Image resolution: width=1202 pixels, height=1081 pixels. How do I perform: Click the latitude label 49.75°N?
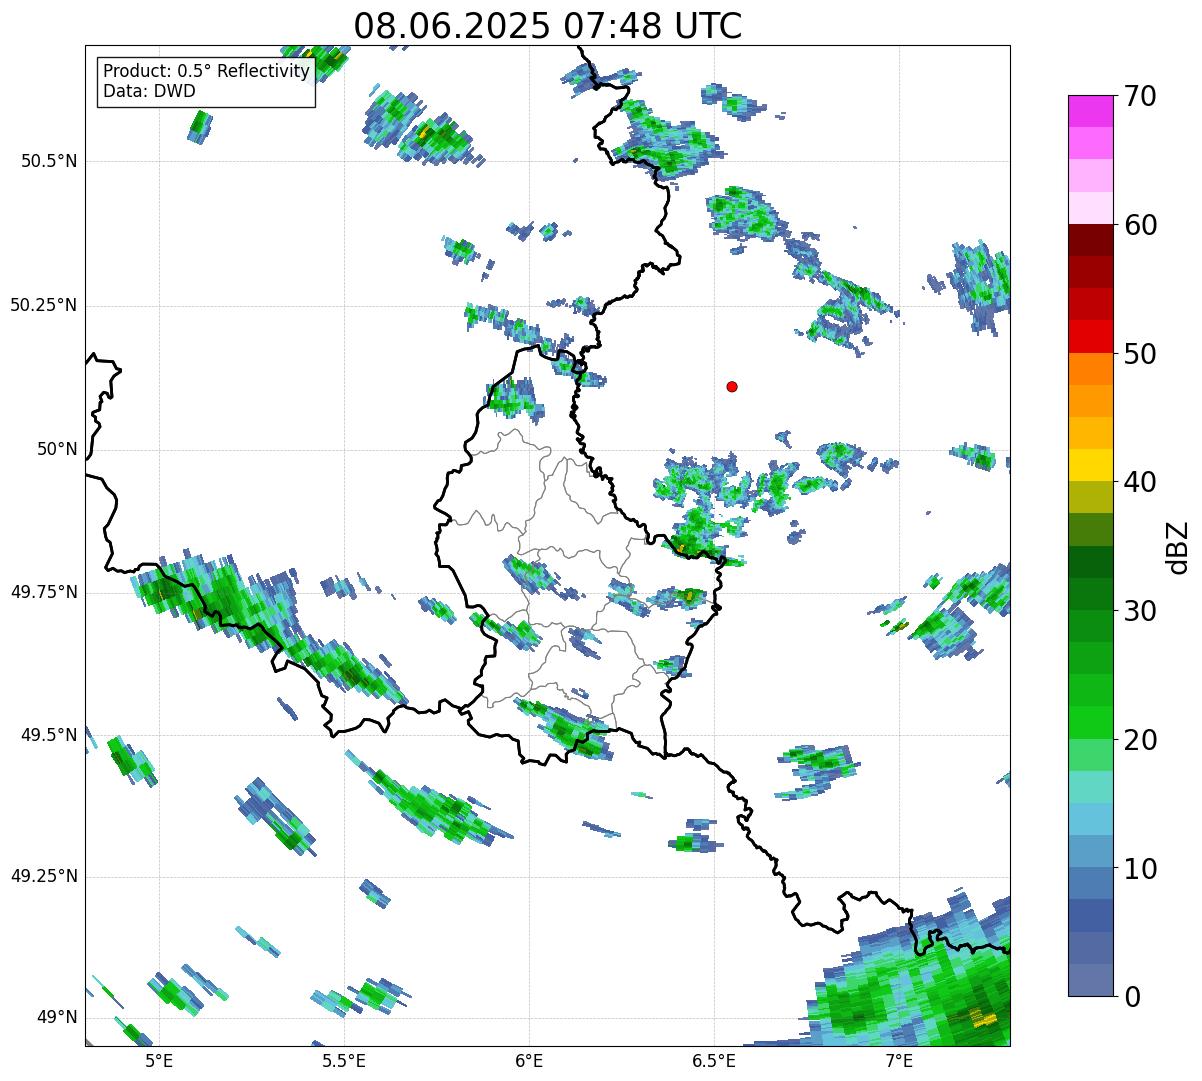[x=44, y=592]
